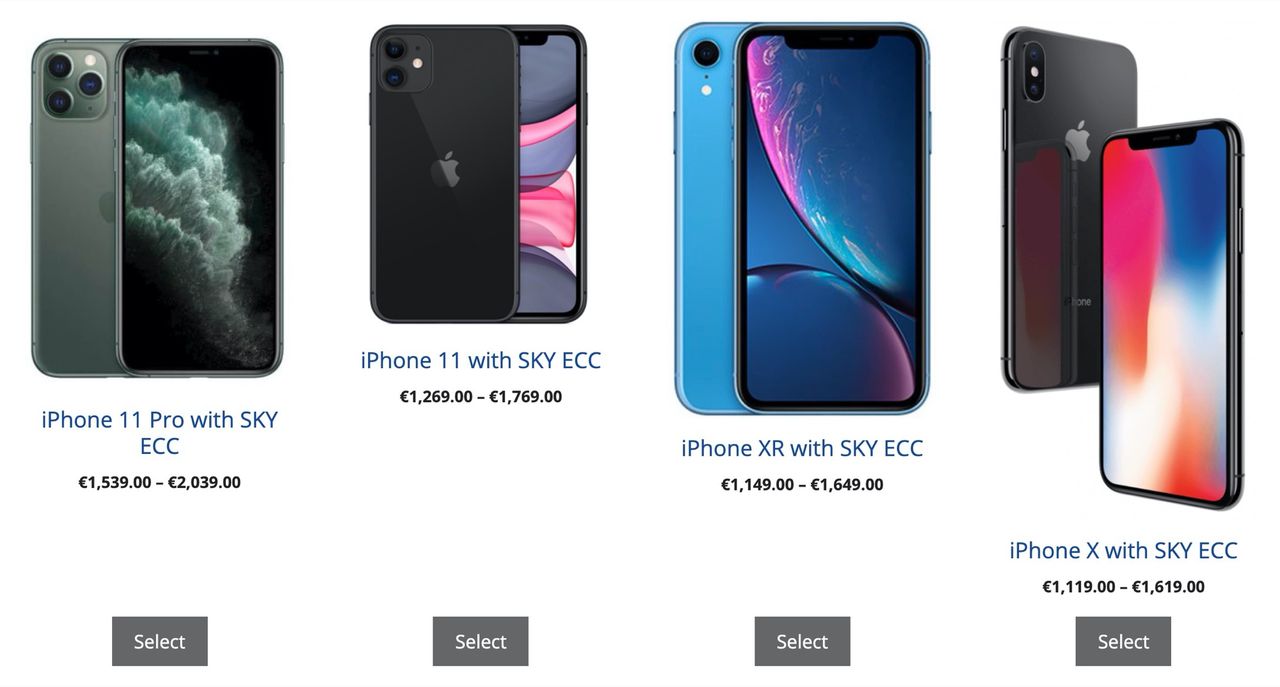This screenshot has width=1280, height=687.
Task: Click the €1,539.00 – €2,039.00 price range
Action: (x=160, y=482)
